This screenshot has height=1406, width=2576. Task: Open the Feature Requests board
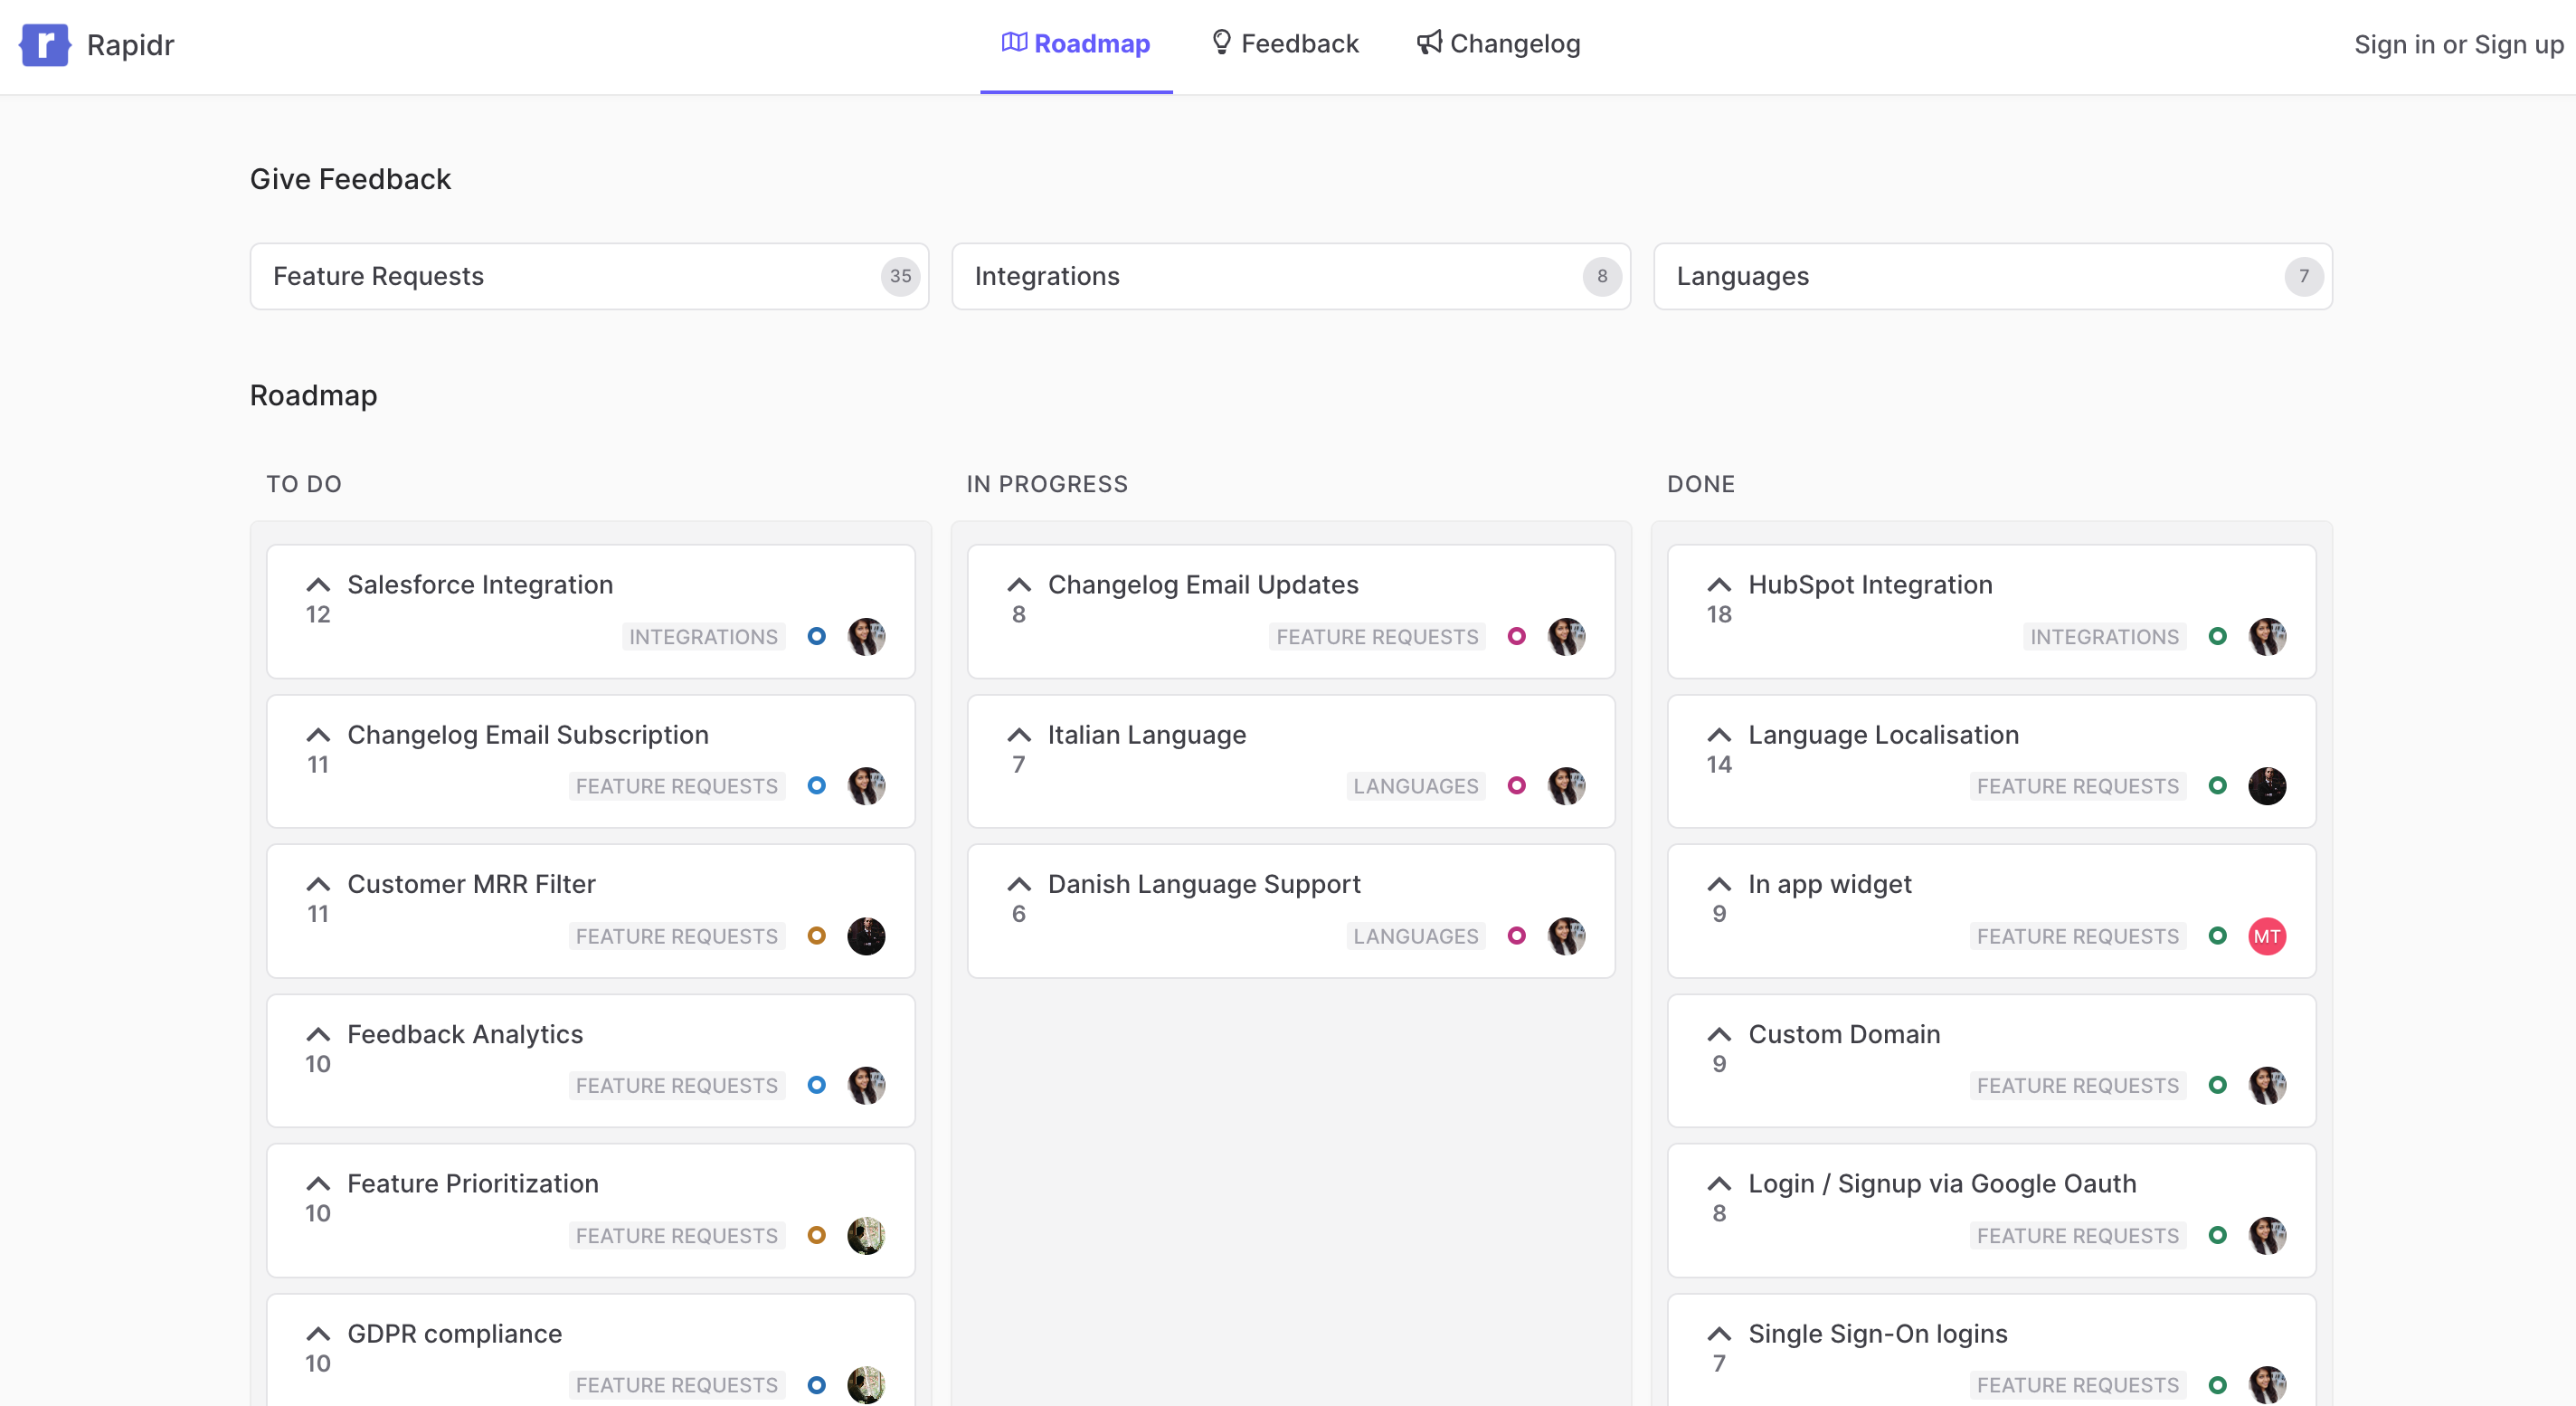click(x=589, y=276)
